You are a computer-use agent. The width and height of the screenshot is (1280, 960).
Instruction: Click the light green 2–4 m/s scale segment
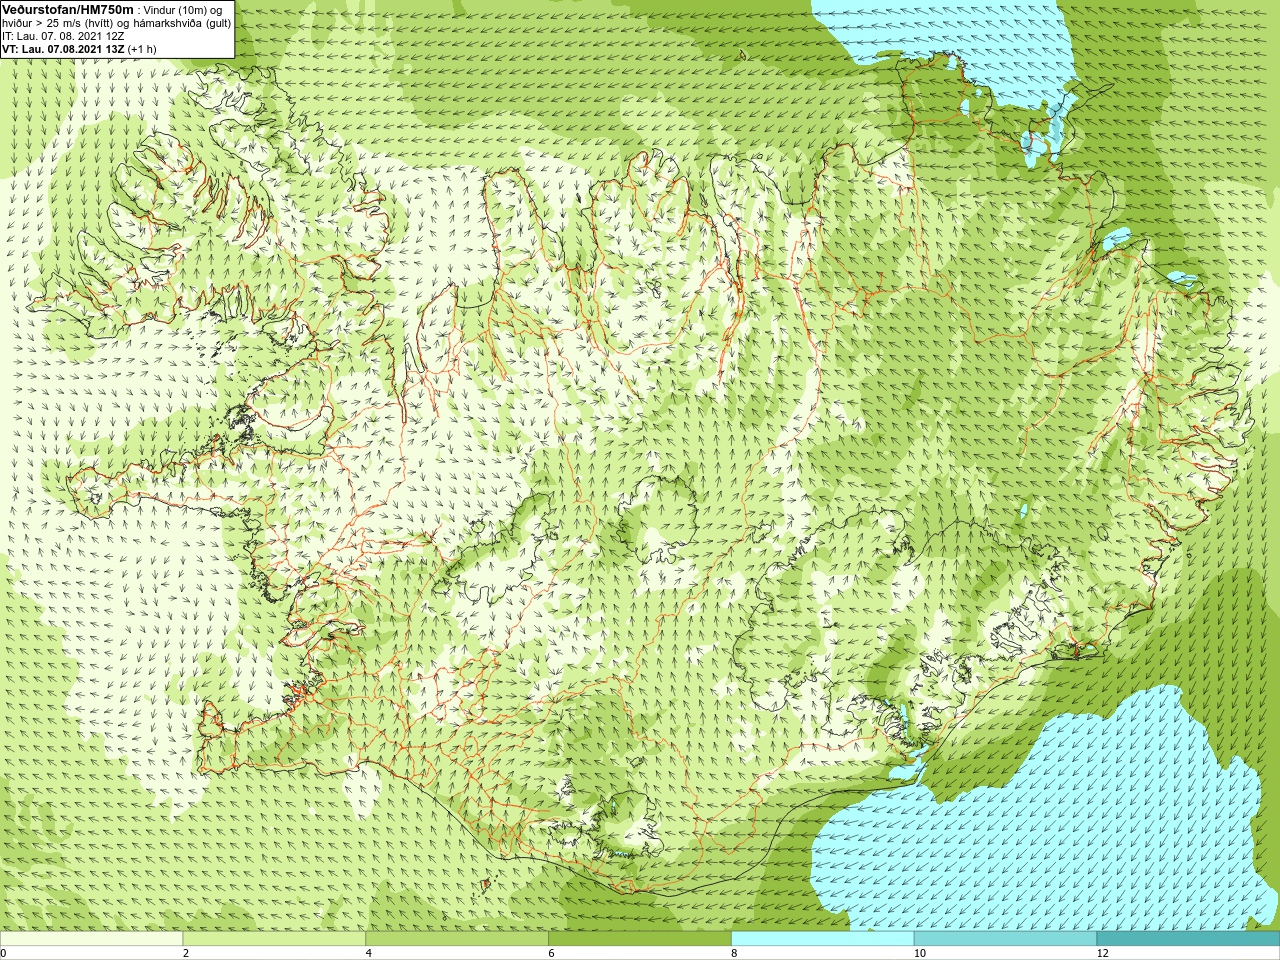coord(274,939)
